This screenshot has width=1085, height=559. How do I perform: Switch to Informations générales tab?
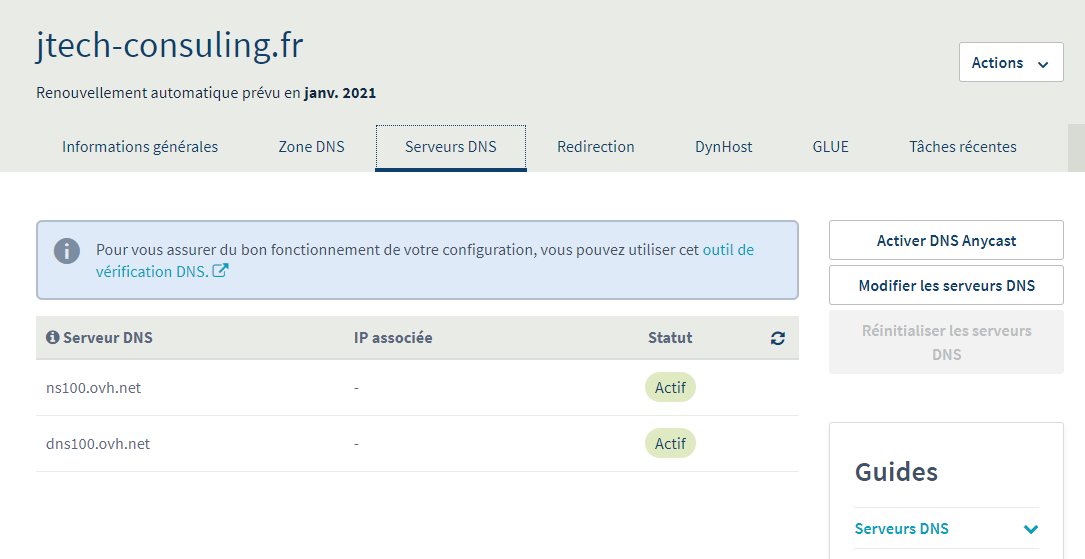point(140,147)
